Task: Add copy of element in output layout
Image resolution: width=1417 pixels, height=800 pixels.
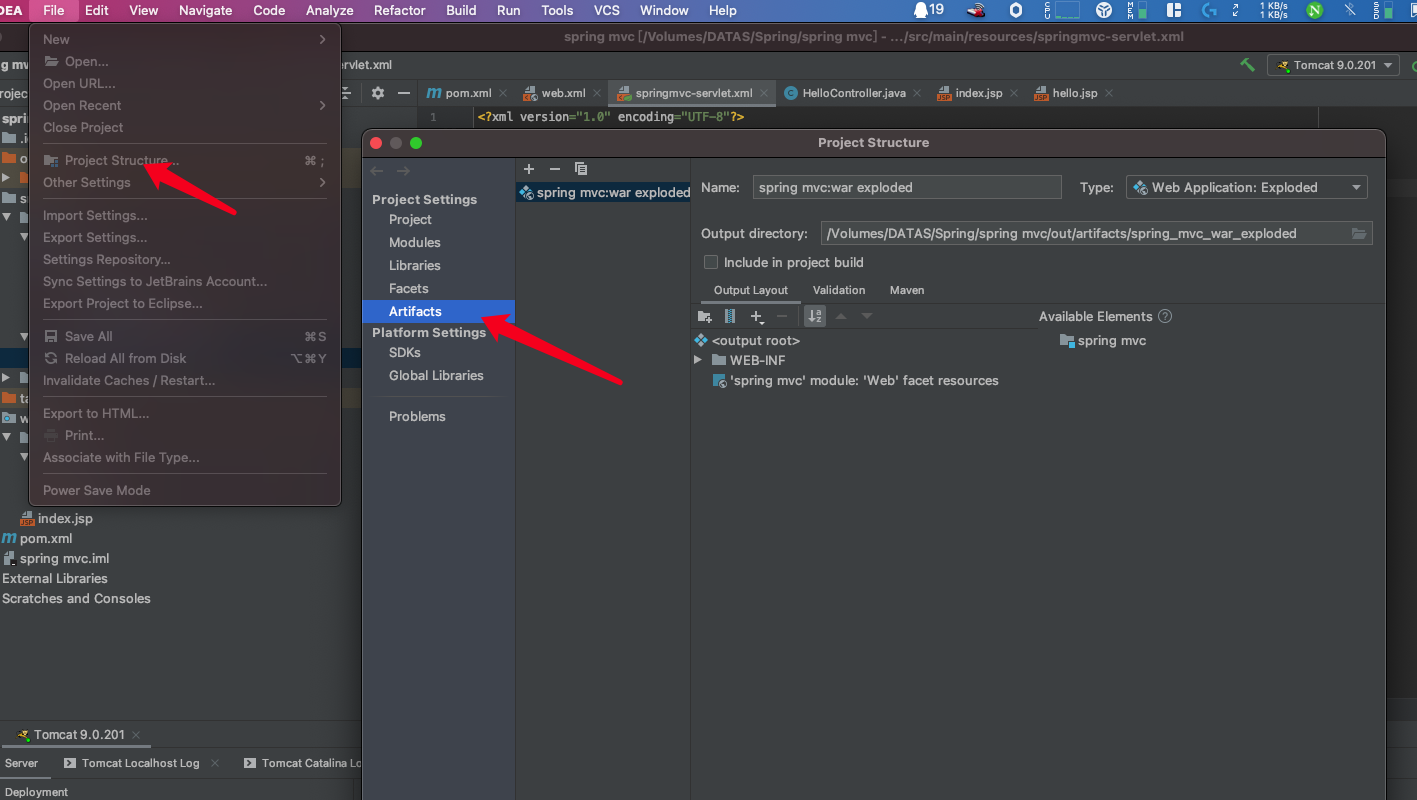Action: pyautogui.click(x=757, y=316)
